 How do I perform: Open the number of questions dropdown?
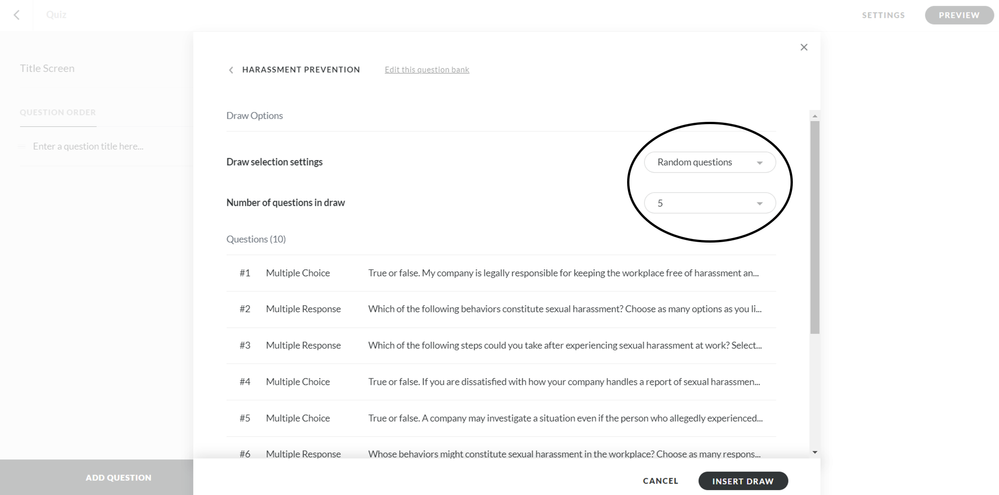tap(709, 203)
